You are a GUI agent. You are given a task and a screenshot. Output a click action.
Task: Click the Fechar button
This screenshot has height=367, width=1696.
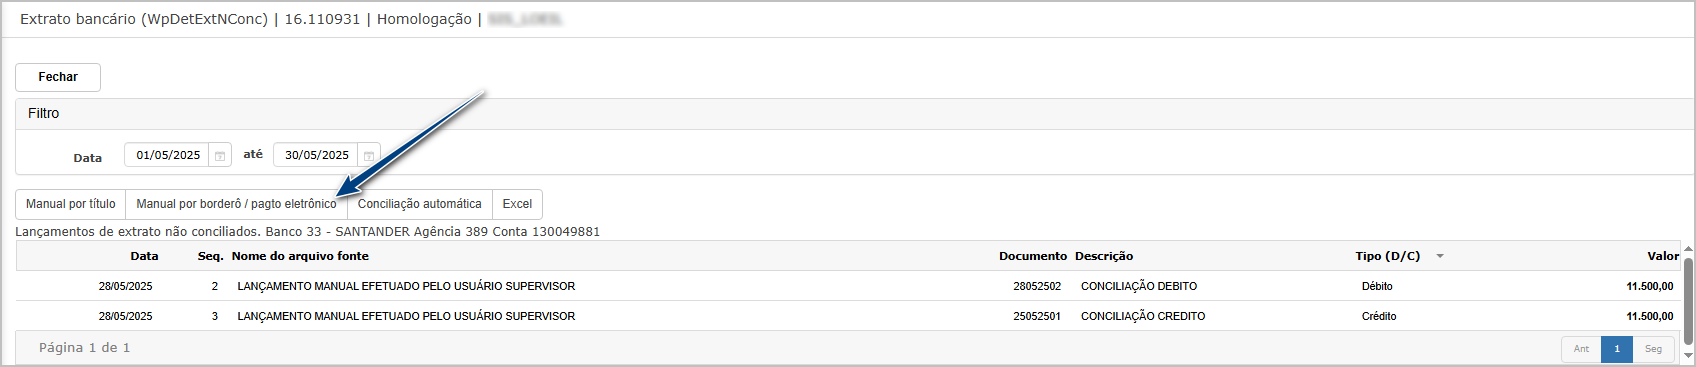tap(58, 77)
